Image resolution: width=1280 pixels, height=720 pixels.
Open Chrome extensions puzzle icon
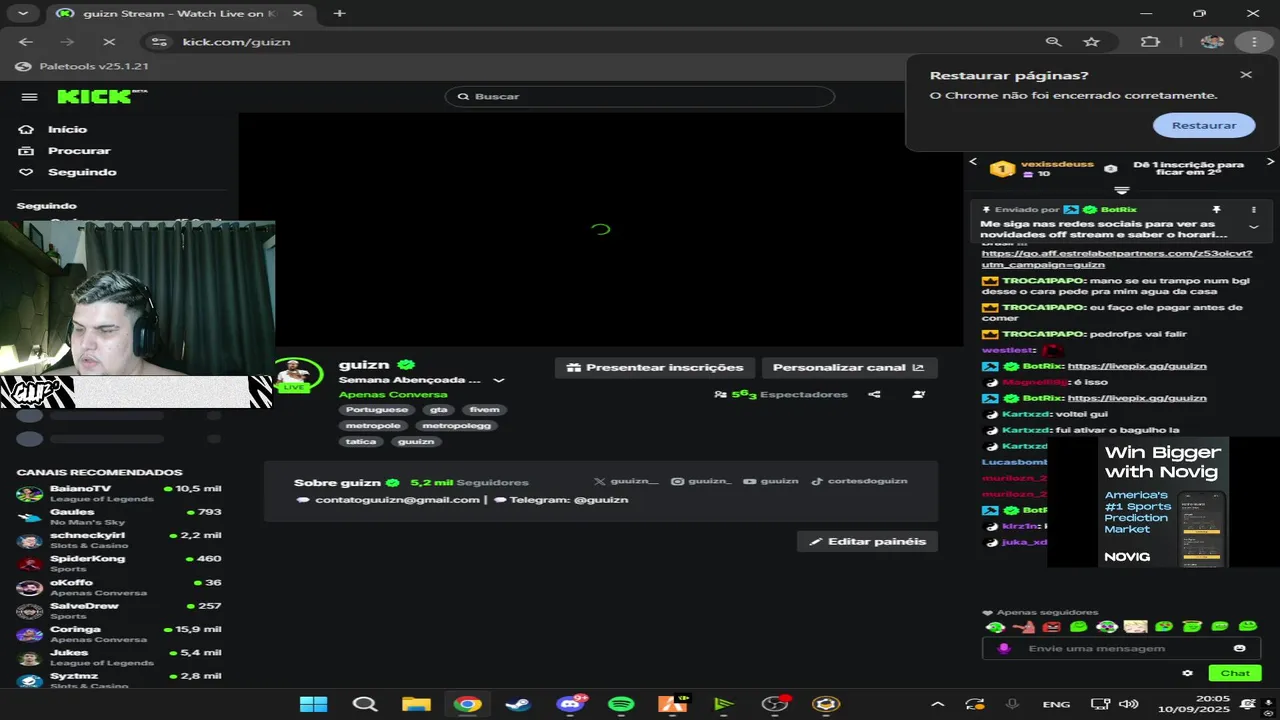coord(1150,42)
